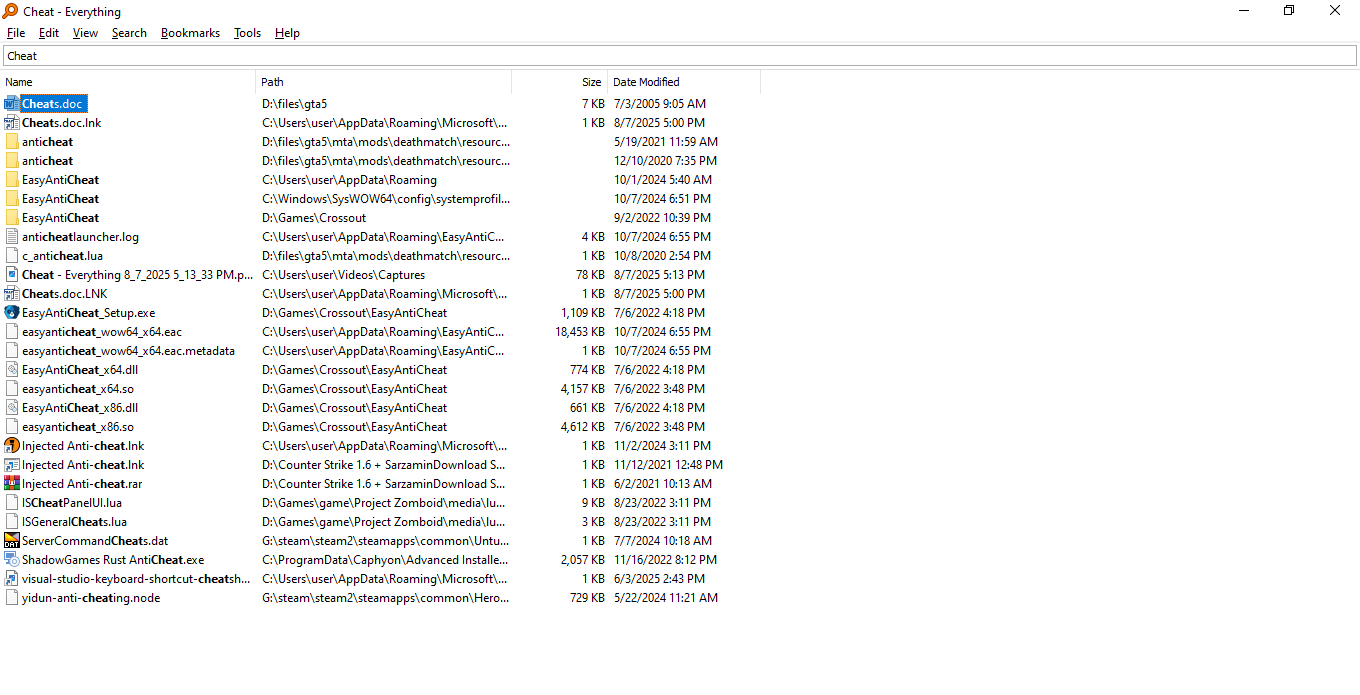The height and width of the screenshot is (695, 1360).
Task: Click the EasyAntiCheat_Setup.exe installer icon
Action: (12, 313)
